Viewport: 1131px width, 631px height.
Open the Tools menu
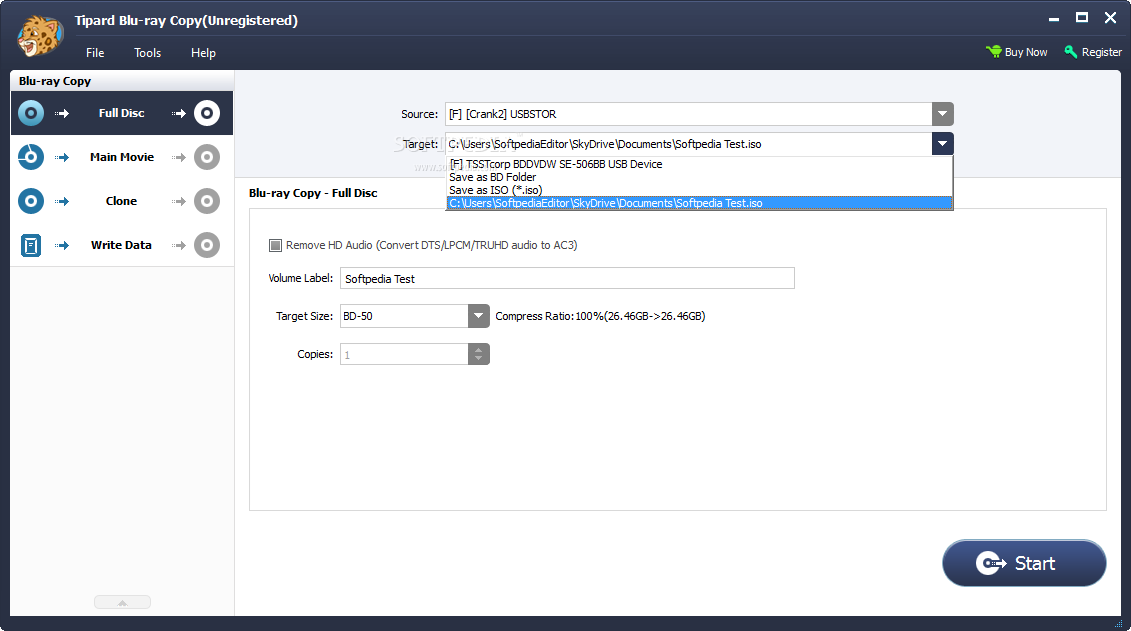pos(147,53)
